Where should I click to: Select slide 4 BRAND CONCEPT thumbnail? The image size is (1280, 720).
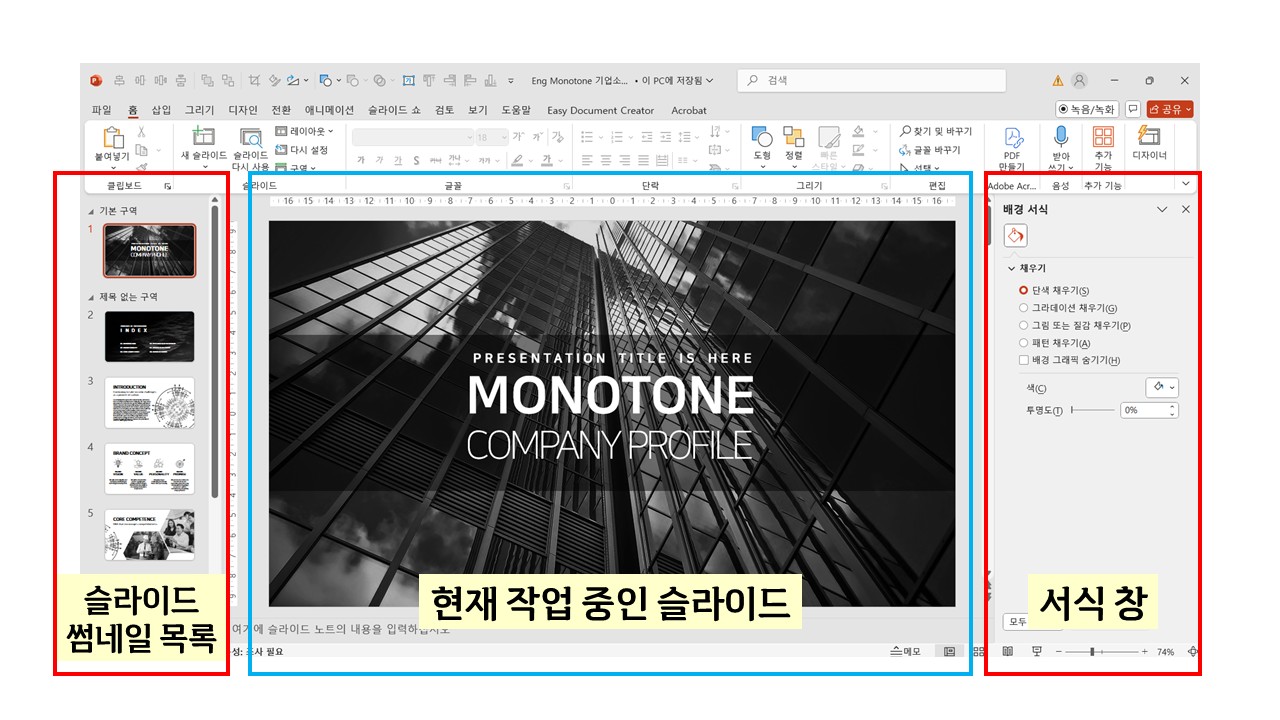tap(150, 468)
